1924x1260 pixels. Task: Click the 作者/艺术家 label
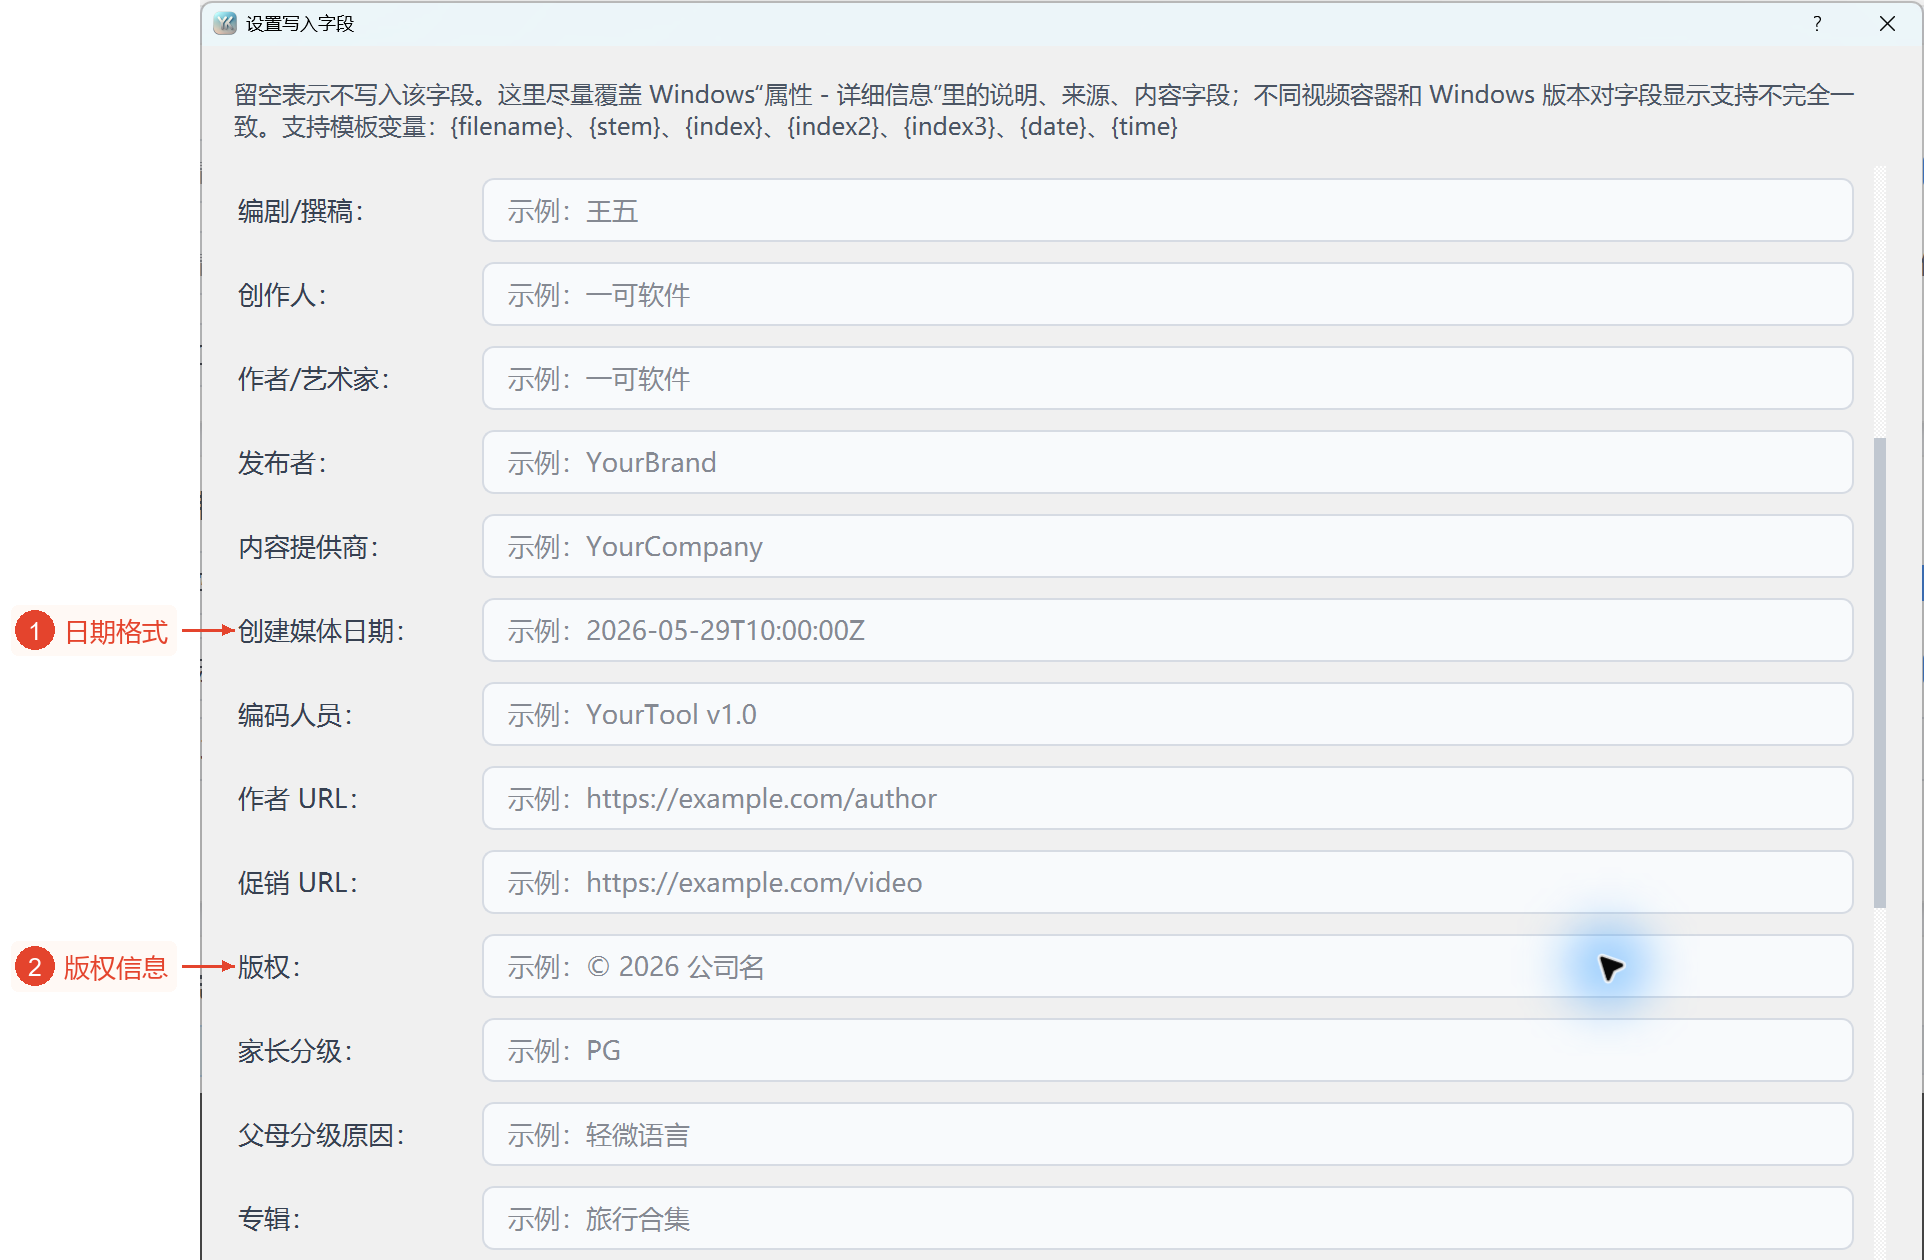(314, 379)
